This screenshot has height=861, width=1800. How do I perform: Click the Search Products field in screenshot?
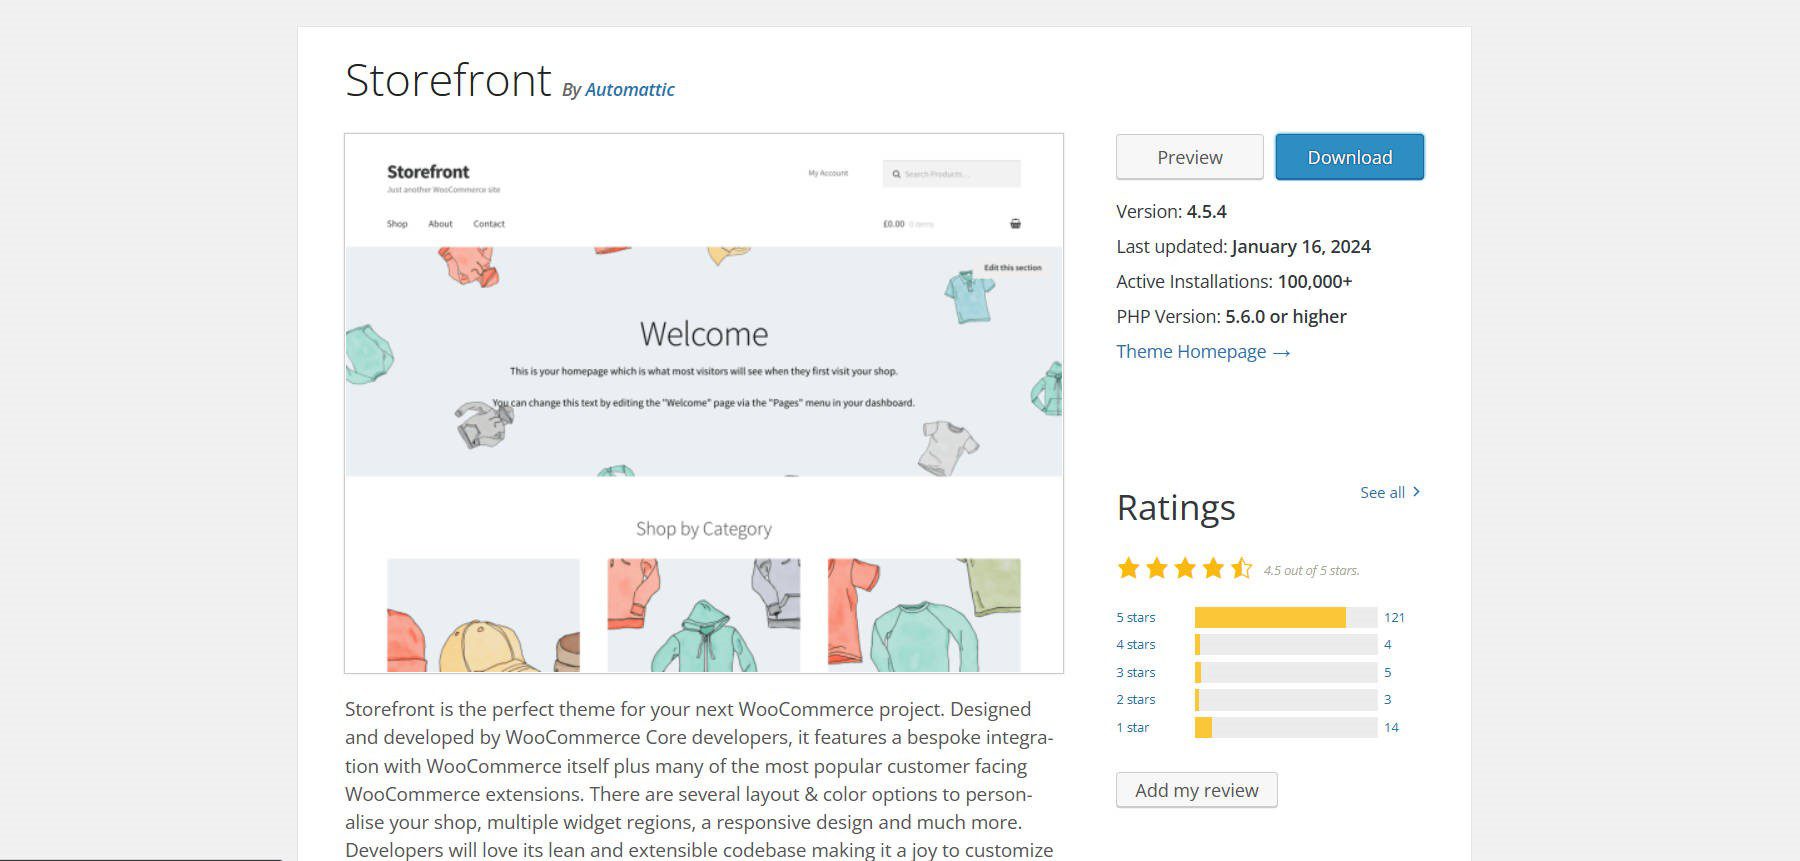pos(951,174)
